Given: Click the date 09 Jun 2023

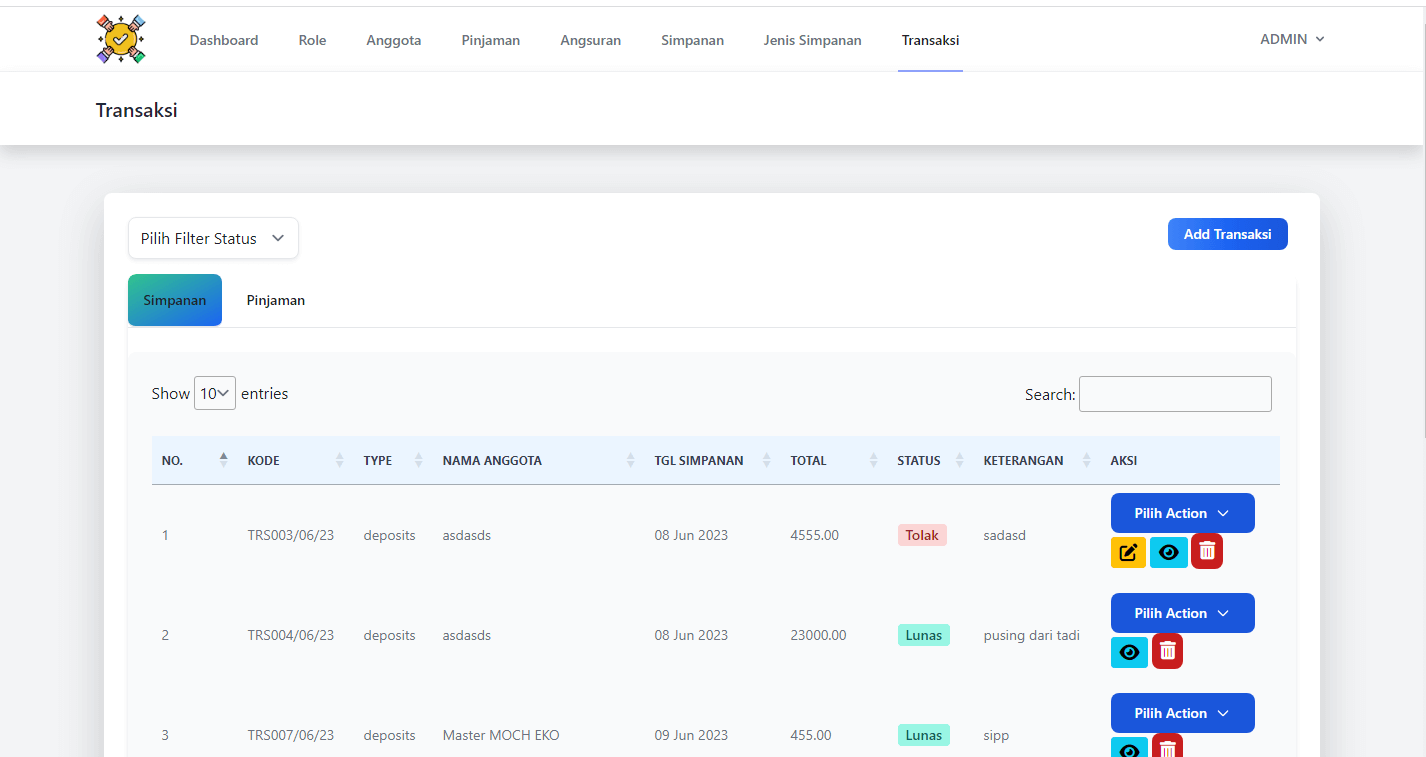Looking at the screenshot, I should coord(691,735).
